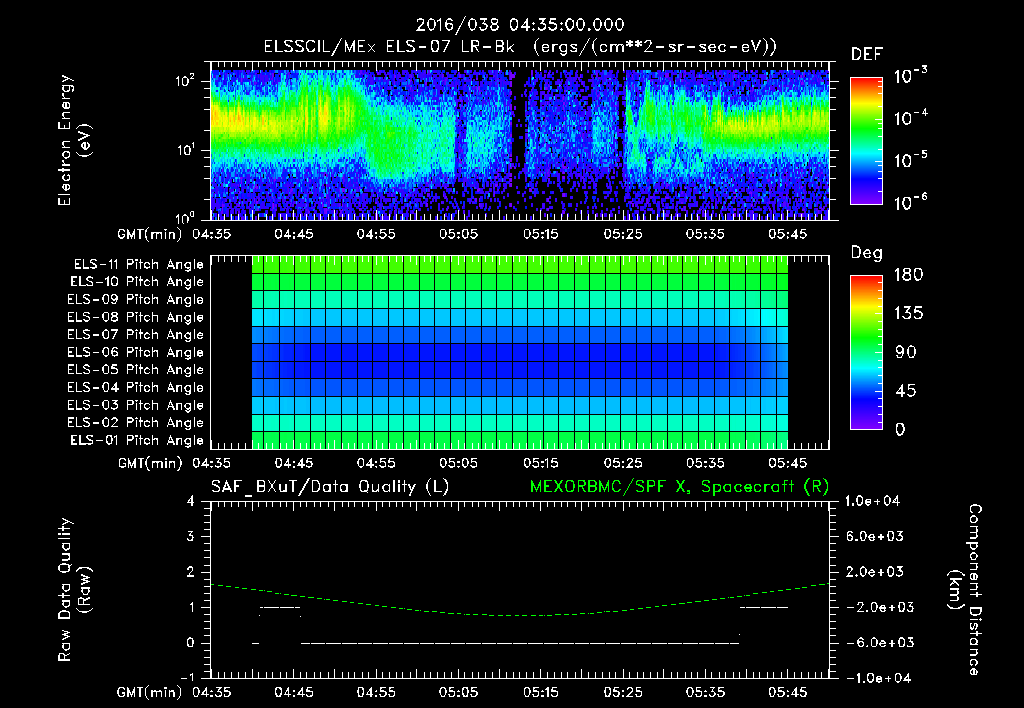The height and width of the screenshot is (708, 1024).
Task: Click the 10^1 energy axis value
Action: [185, 150]
